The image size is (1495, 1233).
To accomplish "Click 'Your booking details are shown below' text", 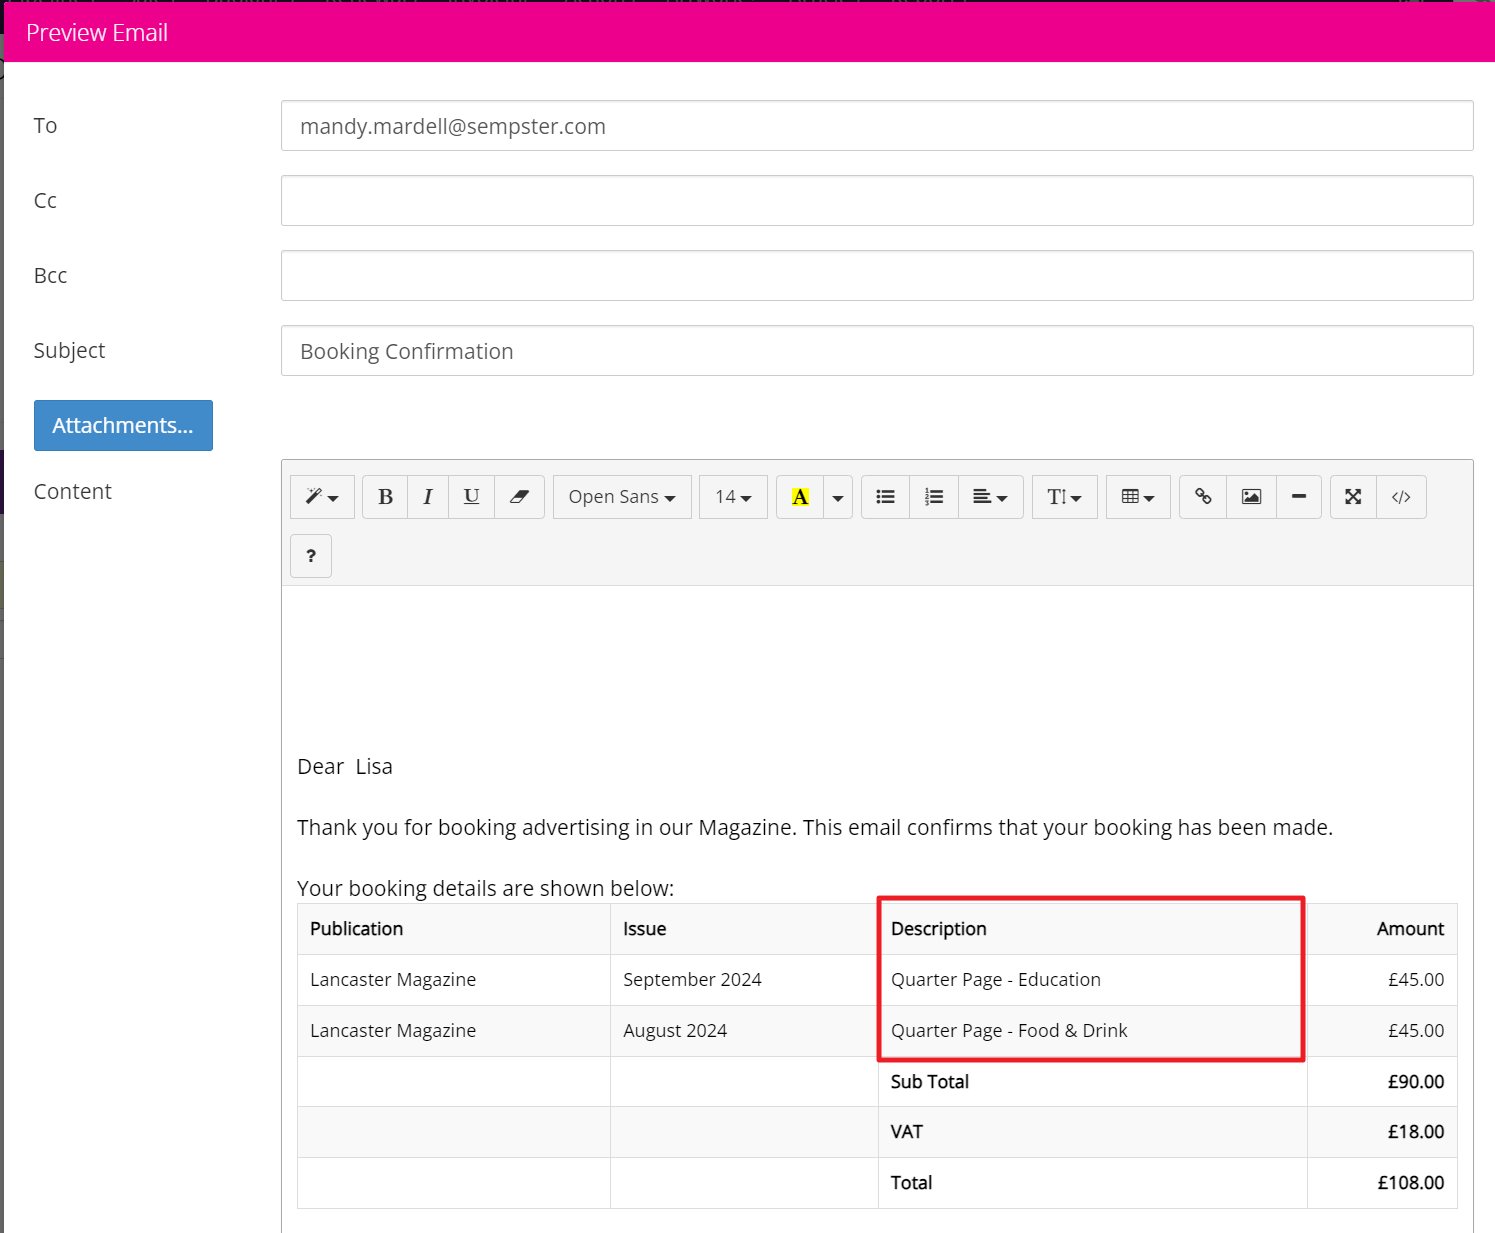I will pos(486,889).
